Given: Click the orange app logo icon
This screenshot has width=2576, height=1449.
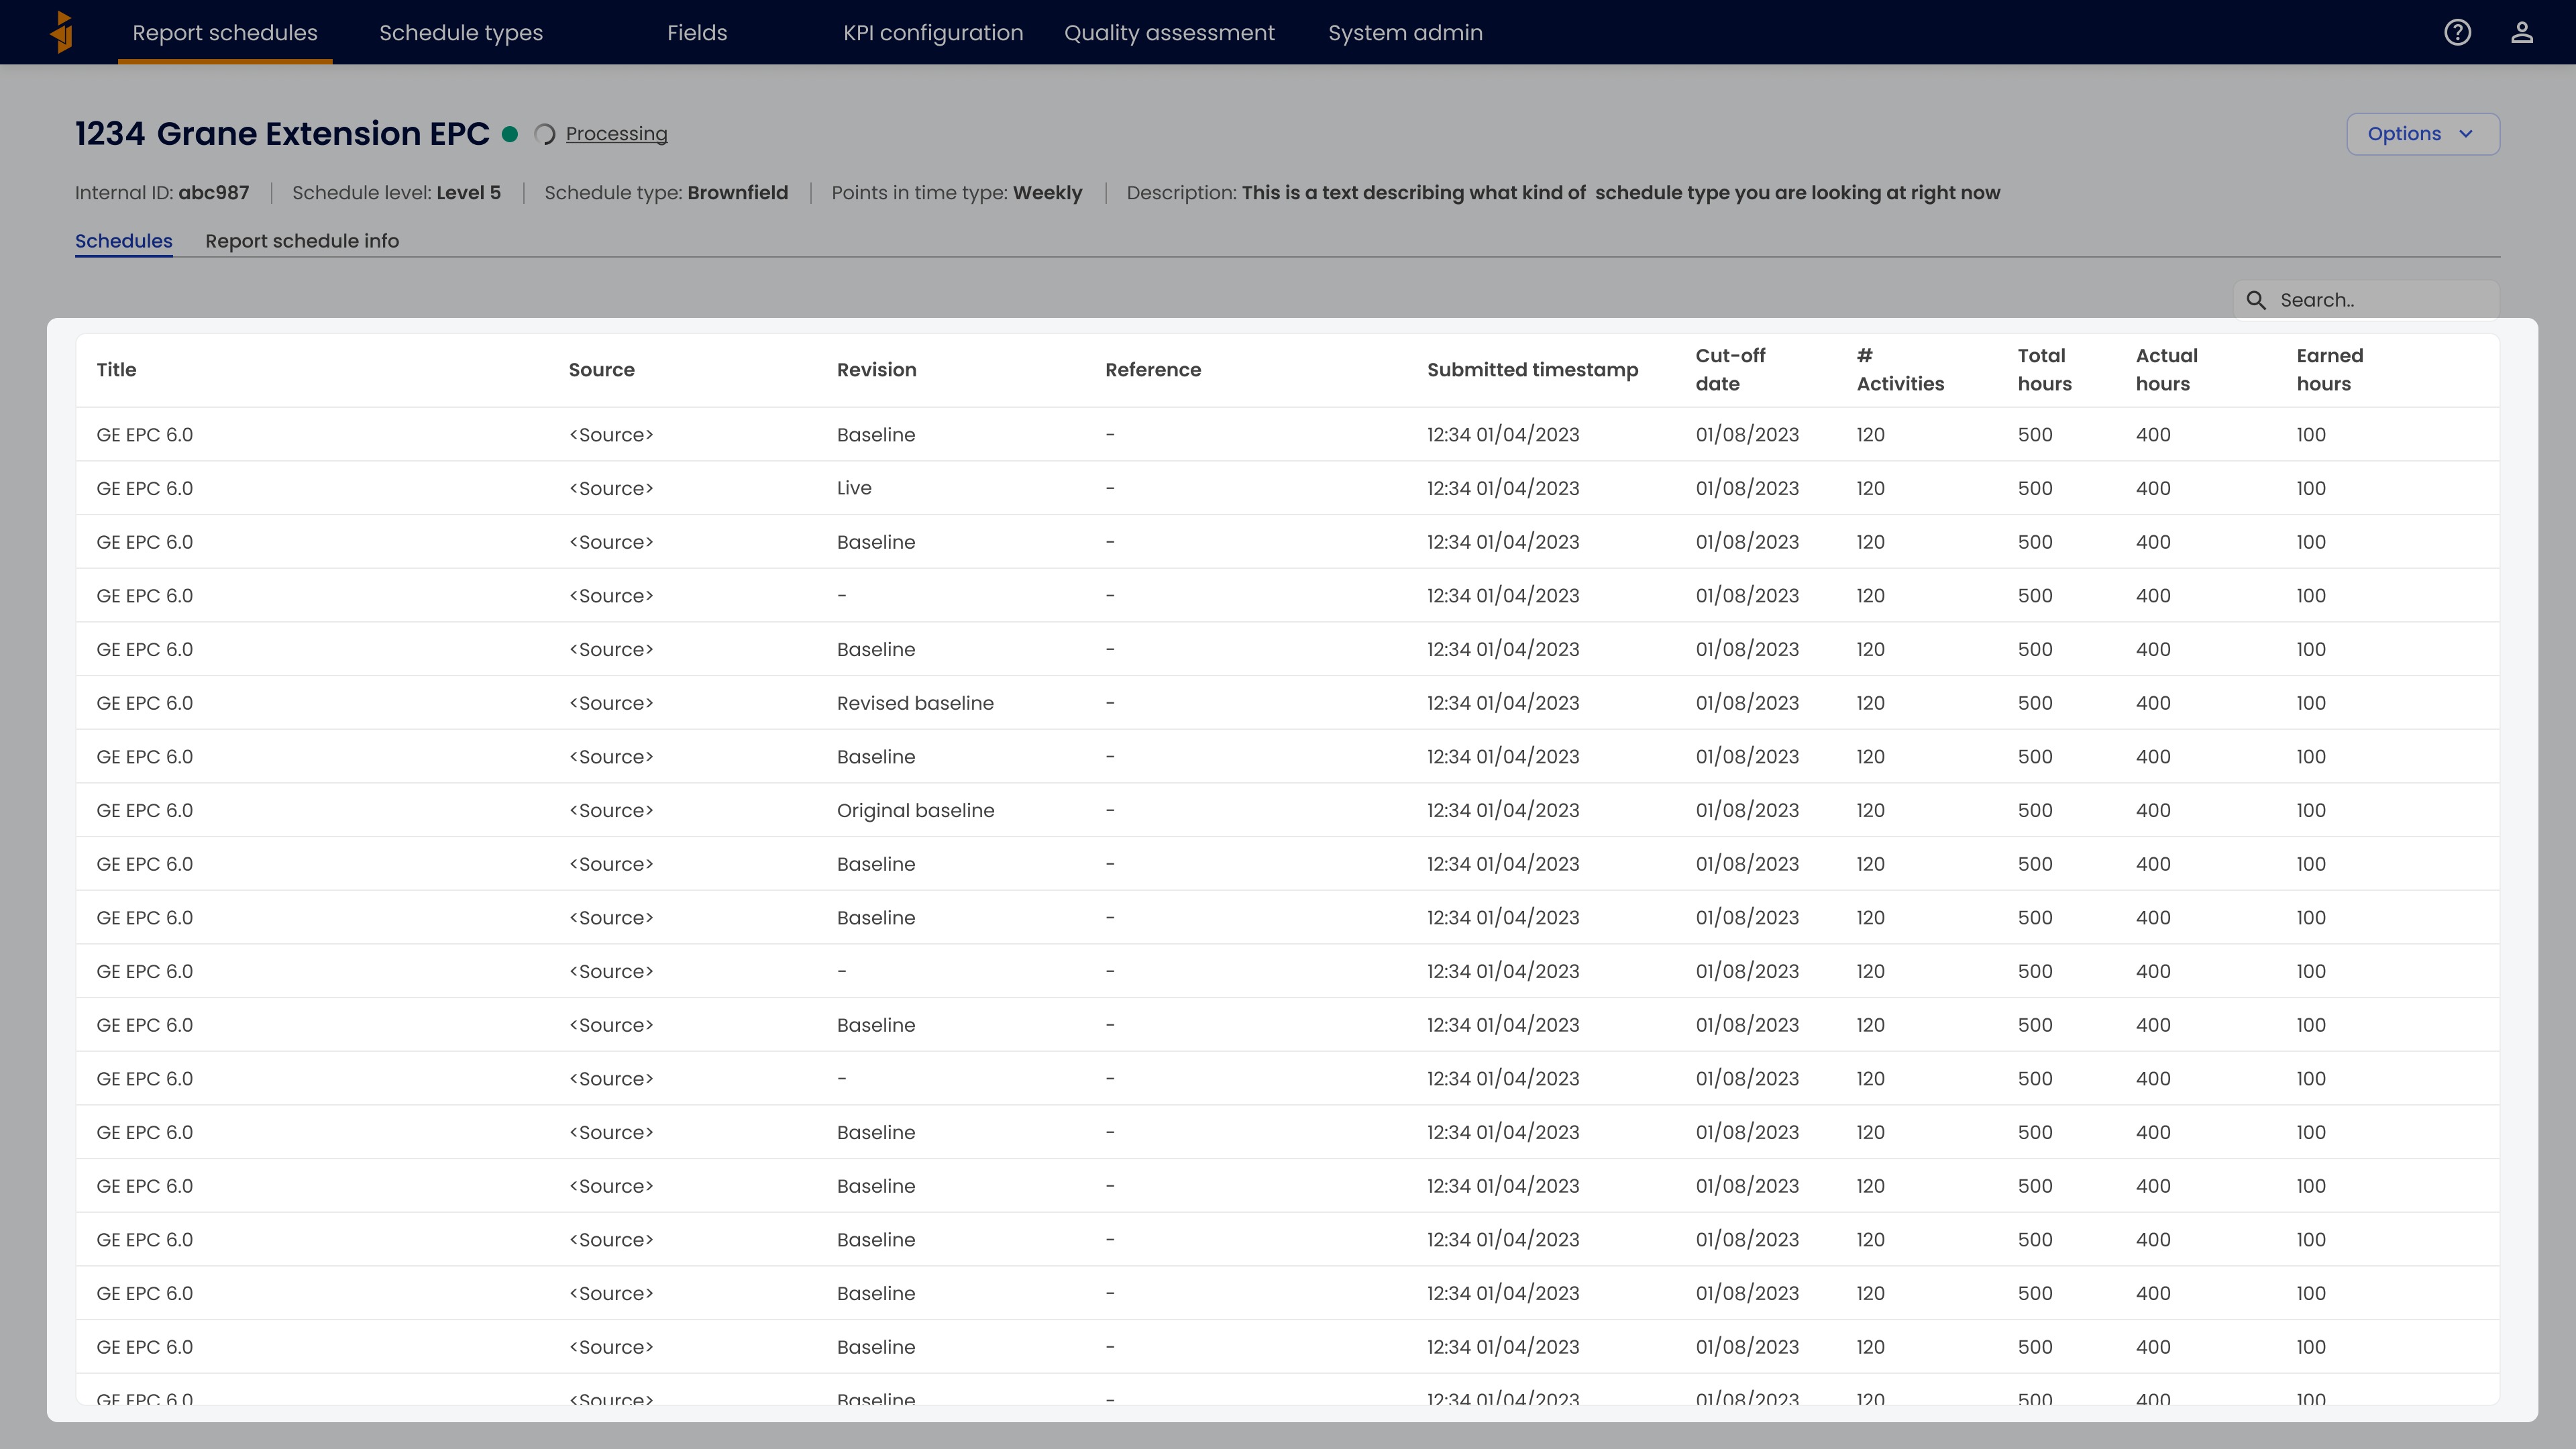Looking at the screenshot, I should click(62, 32).
